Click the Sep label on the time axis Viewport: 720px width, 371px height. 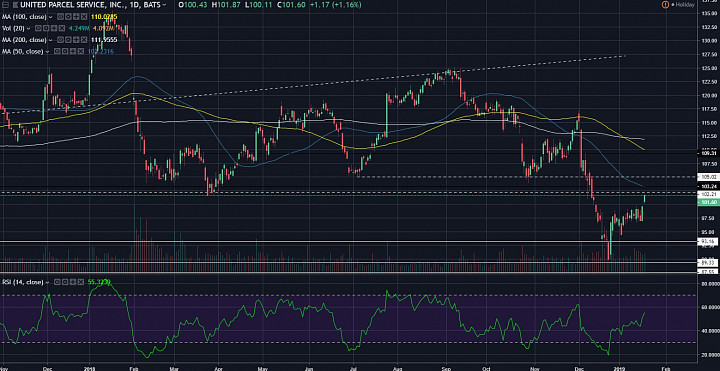[446, 368]
